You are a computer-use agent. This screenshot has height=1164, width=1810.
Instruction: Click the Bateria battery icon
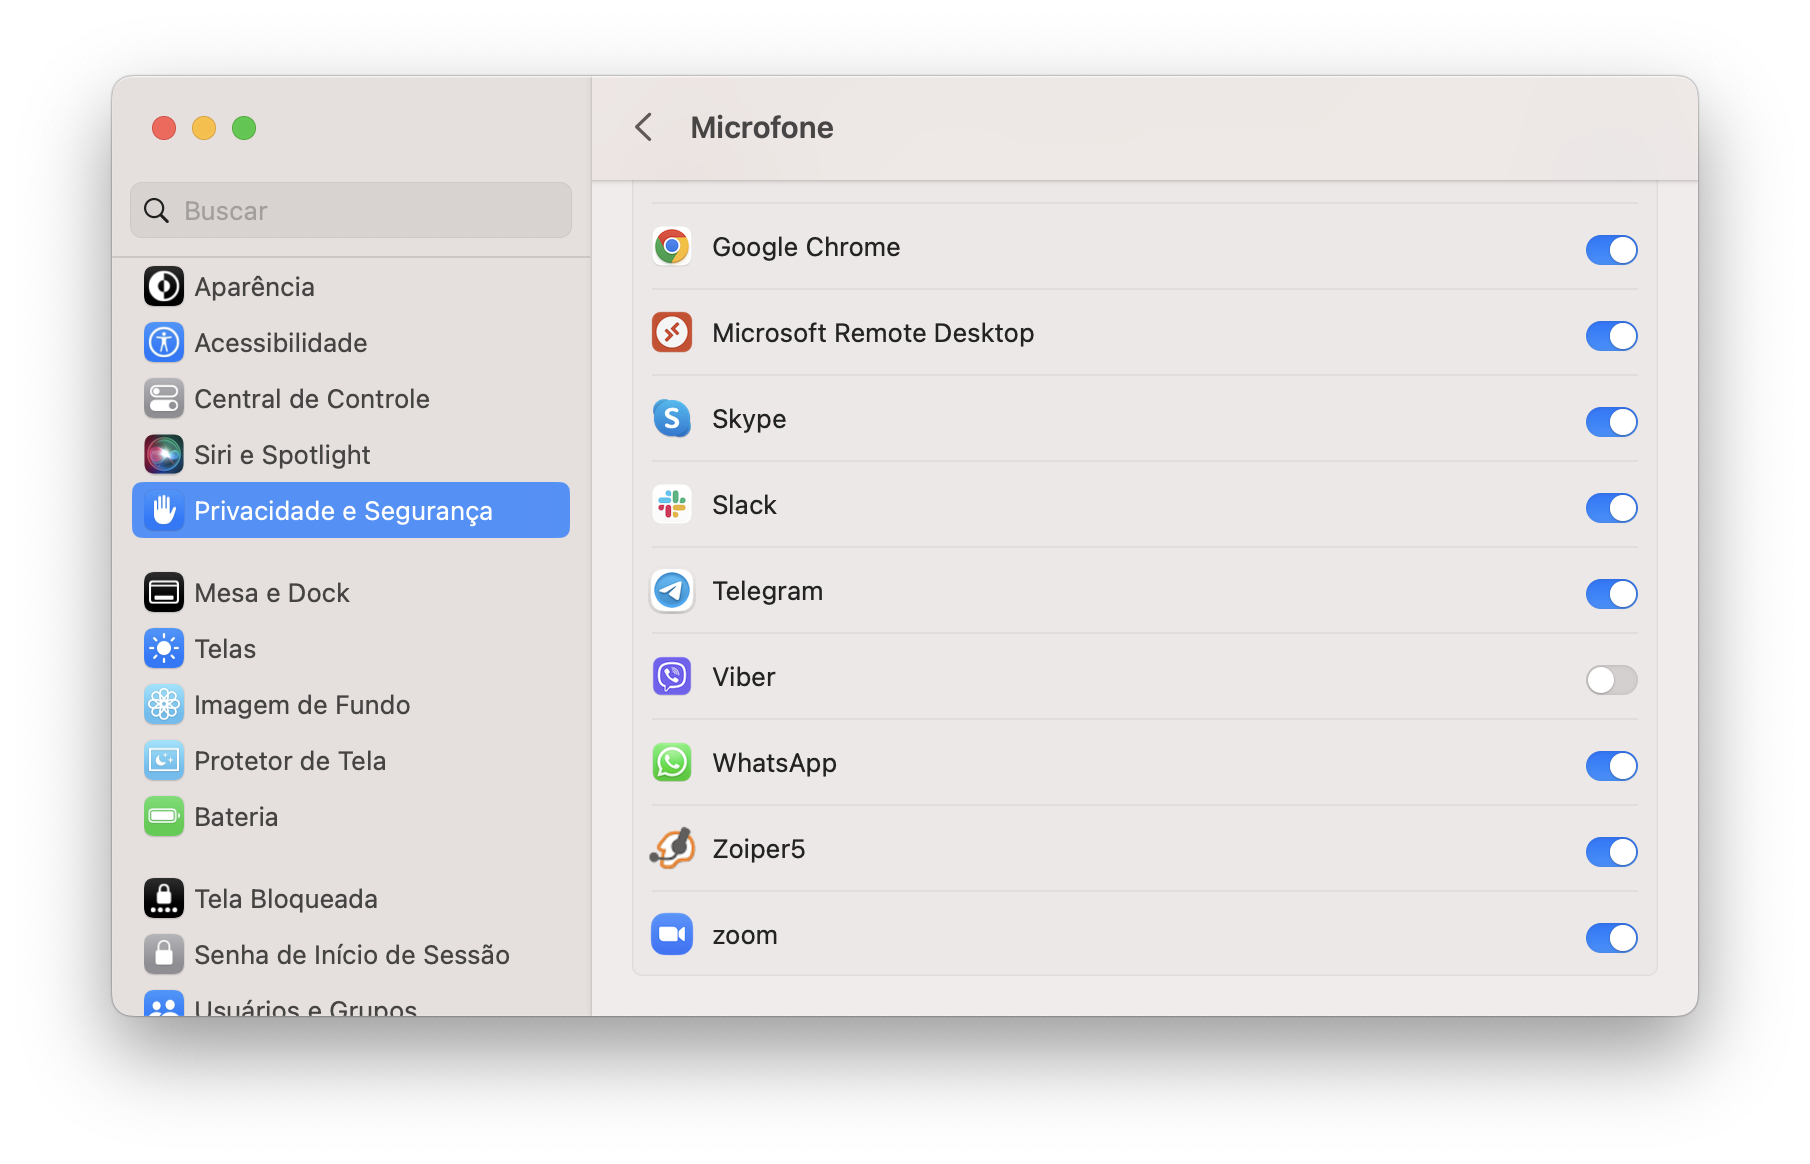click(x=164, y=817)
